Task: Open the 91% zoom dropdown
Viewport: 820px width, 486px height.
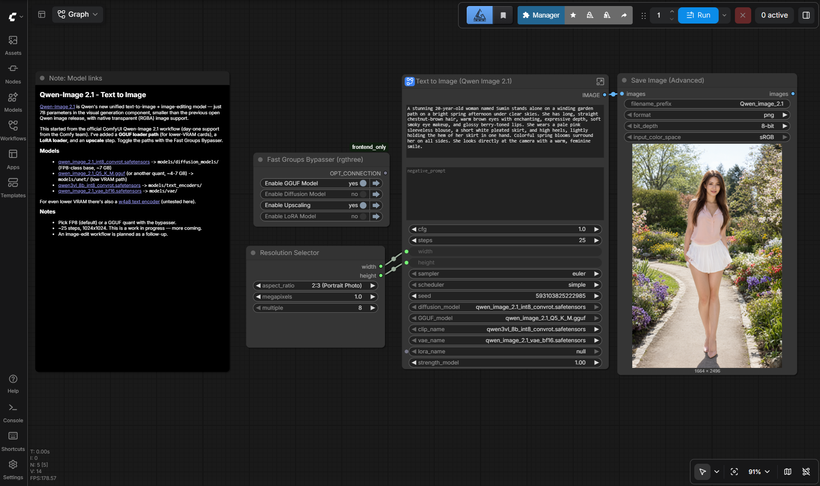Action: tap(758, 471)
